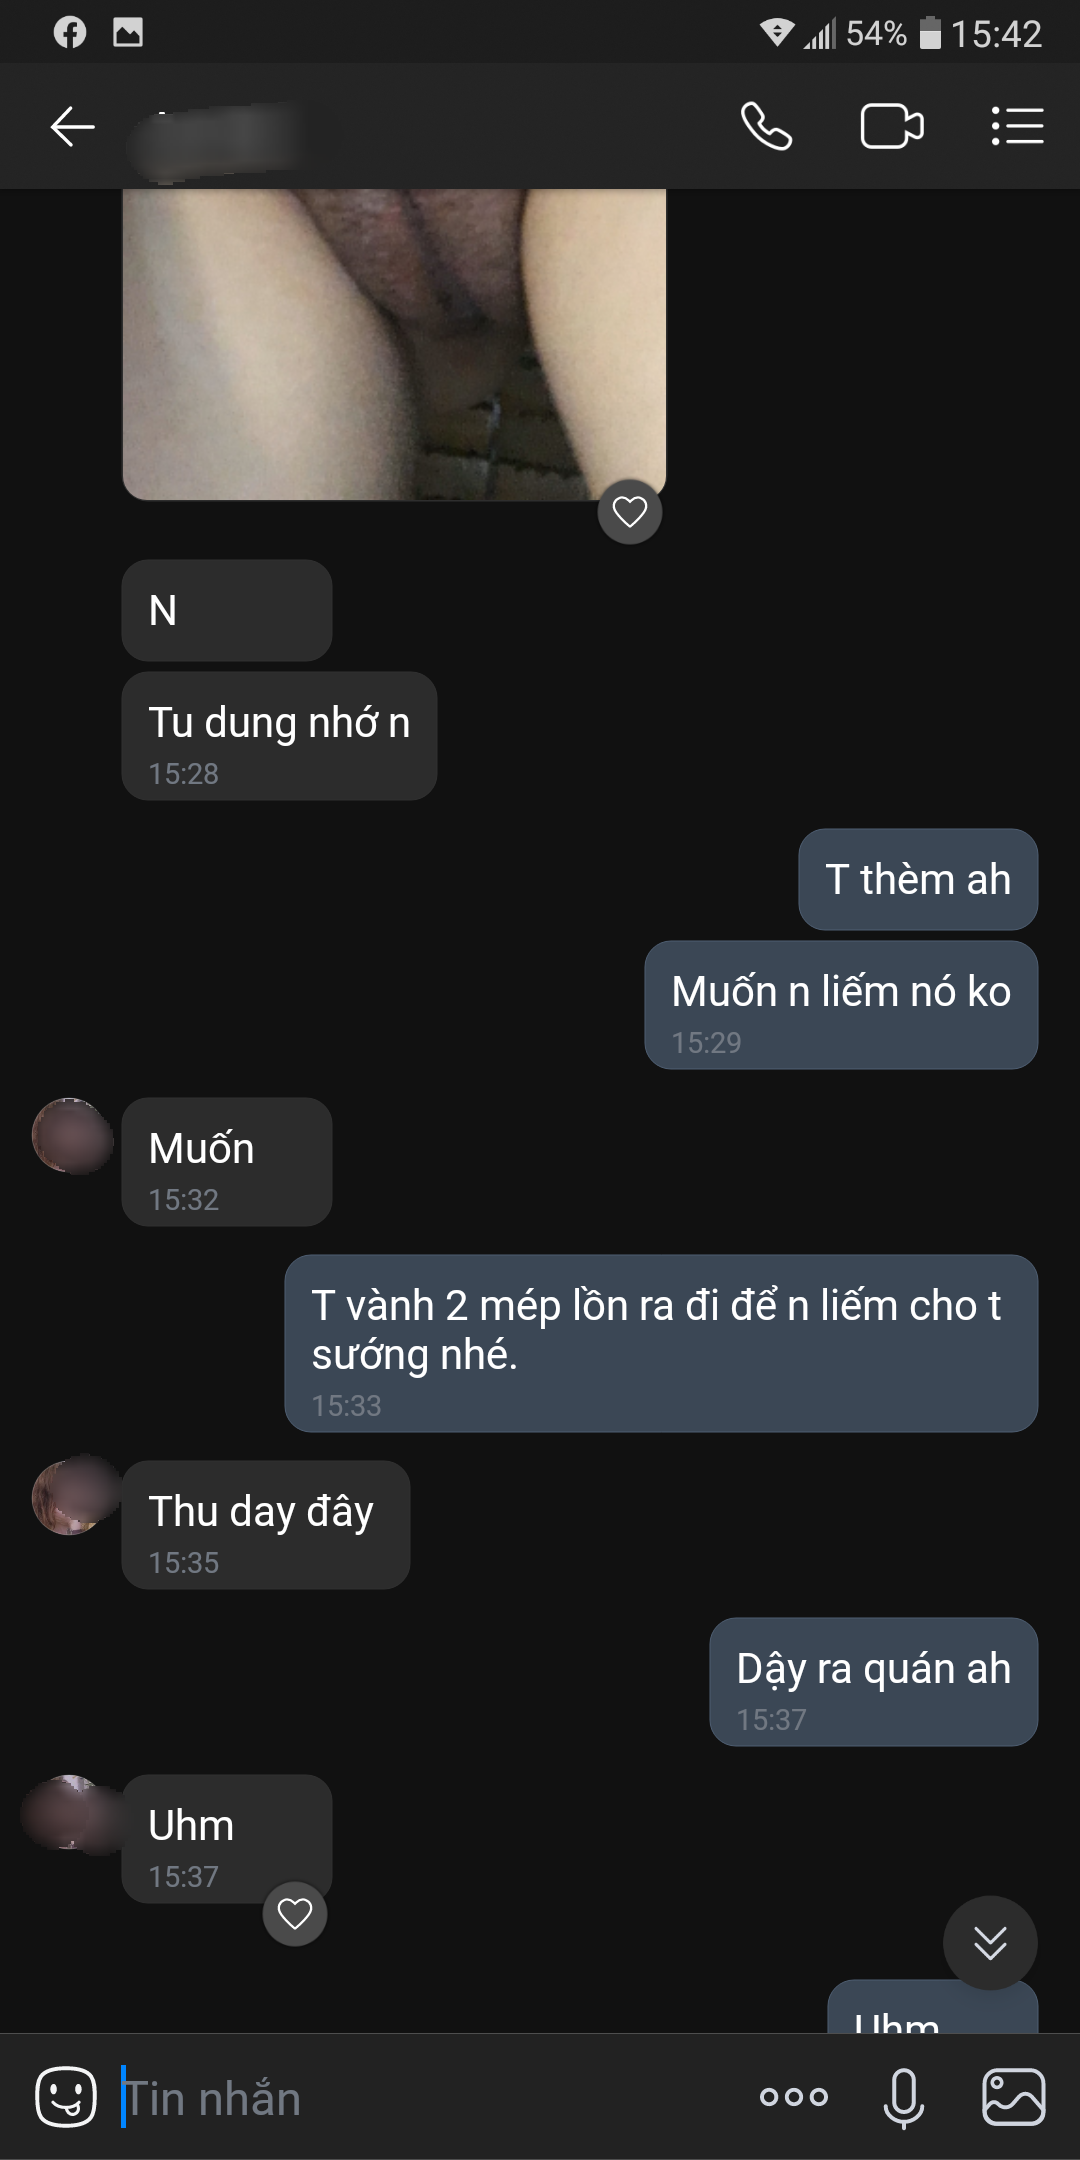Tap the picture notification icon in status bar
Viewport: 1080px width, 2160px height.
pos(128,33)
